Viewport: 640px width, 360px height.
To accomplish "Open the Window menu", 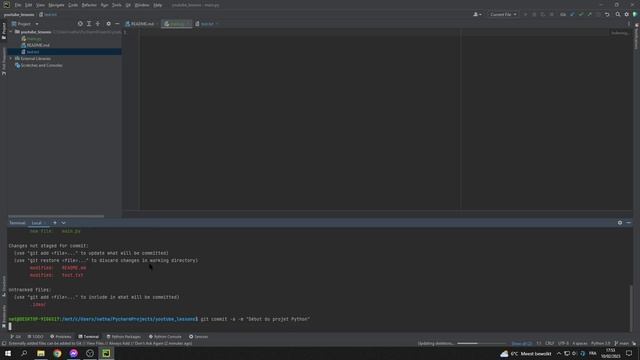I will (142, 5).
